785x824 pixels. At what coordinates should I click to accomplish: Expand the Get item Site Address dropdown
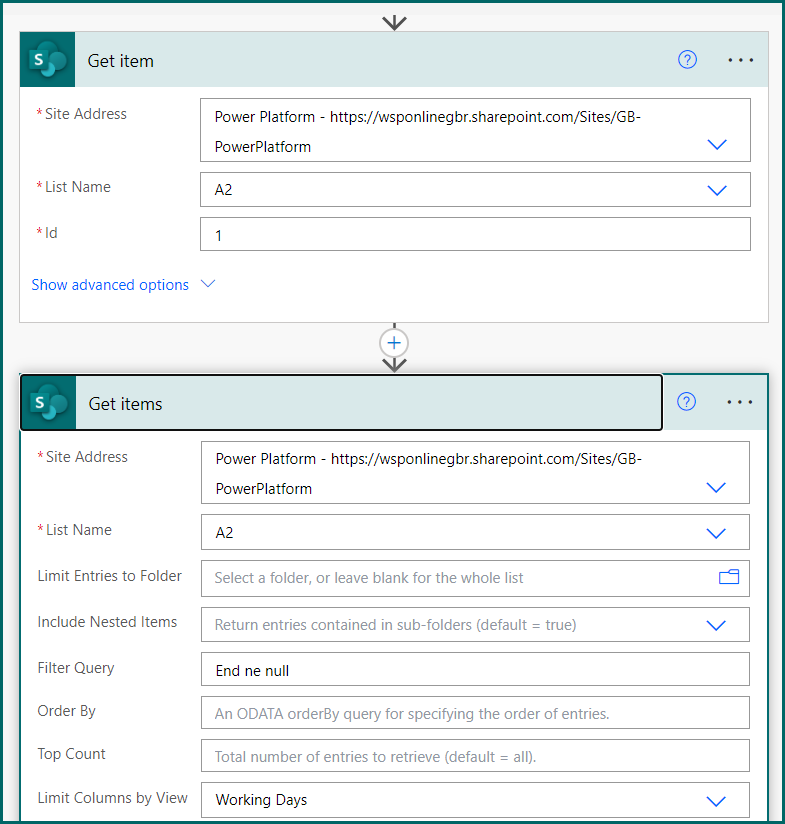pos(717,145)
